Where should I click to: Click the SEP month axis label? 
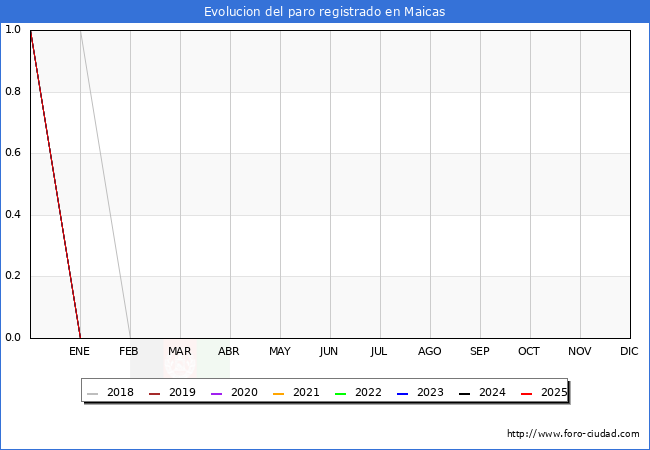coord(480,352)
